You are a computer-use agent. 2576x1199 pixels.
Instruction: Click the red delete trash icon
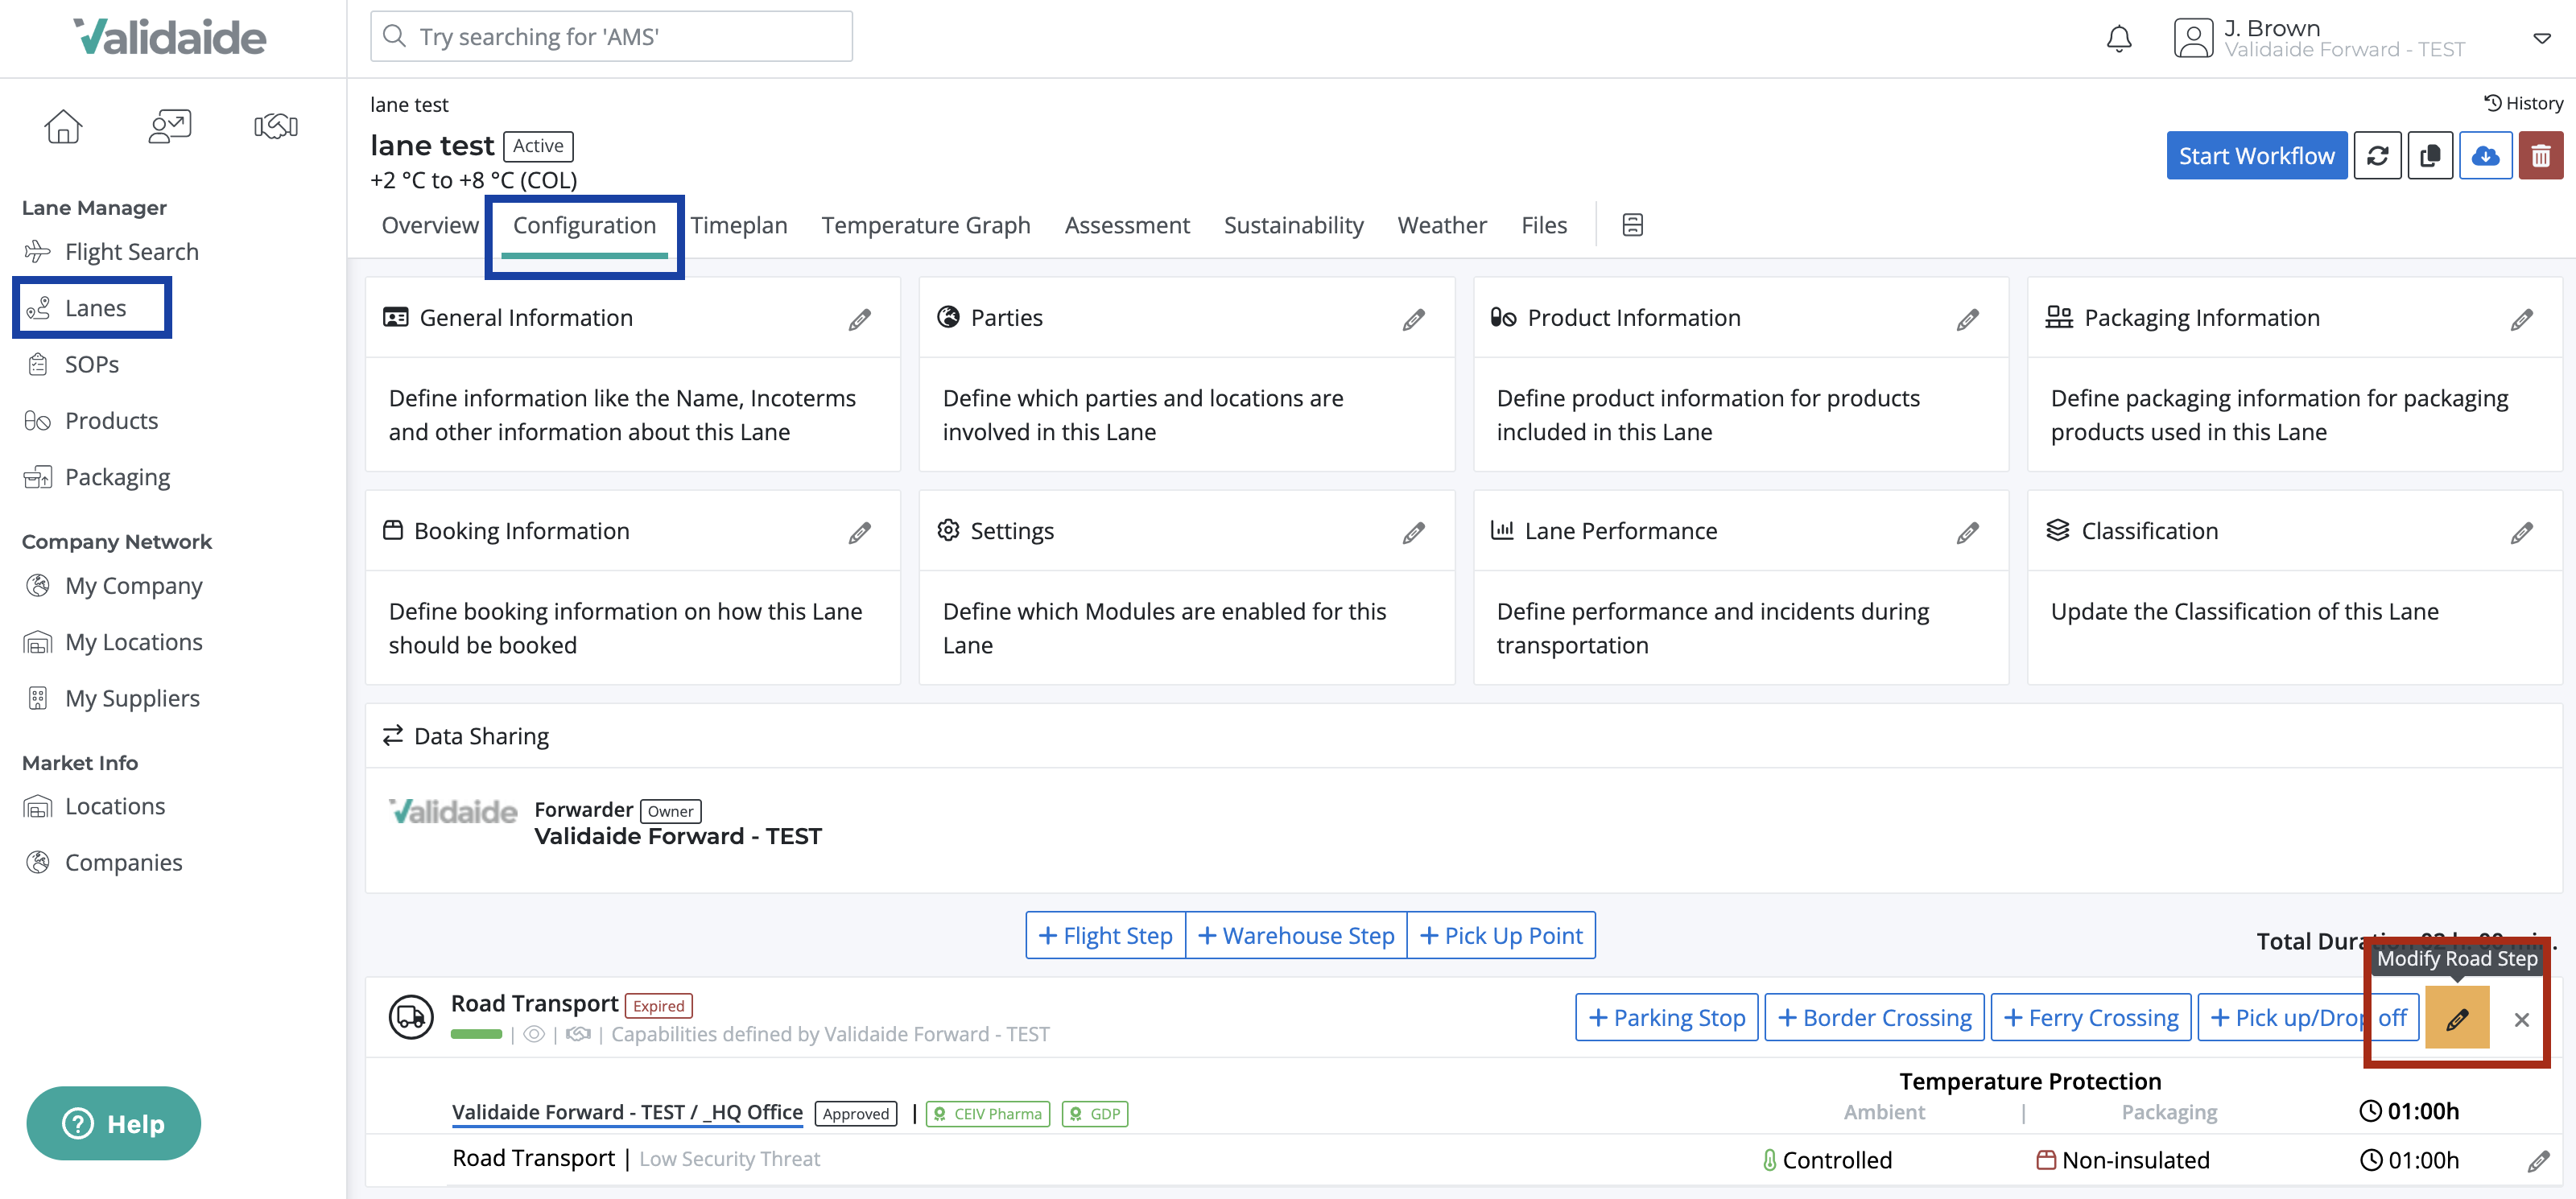pyautogui.click(x=2540, y=156)
